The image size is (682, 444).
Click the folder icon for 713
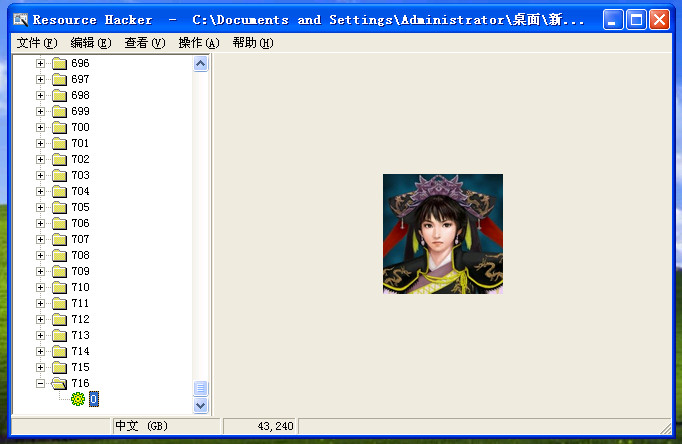tap(60, 336)
